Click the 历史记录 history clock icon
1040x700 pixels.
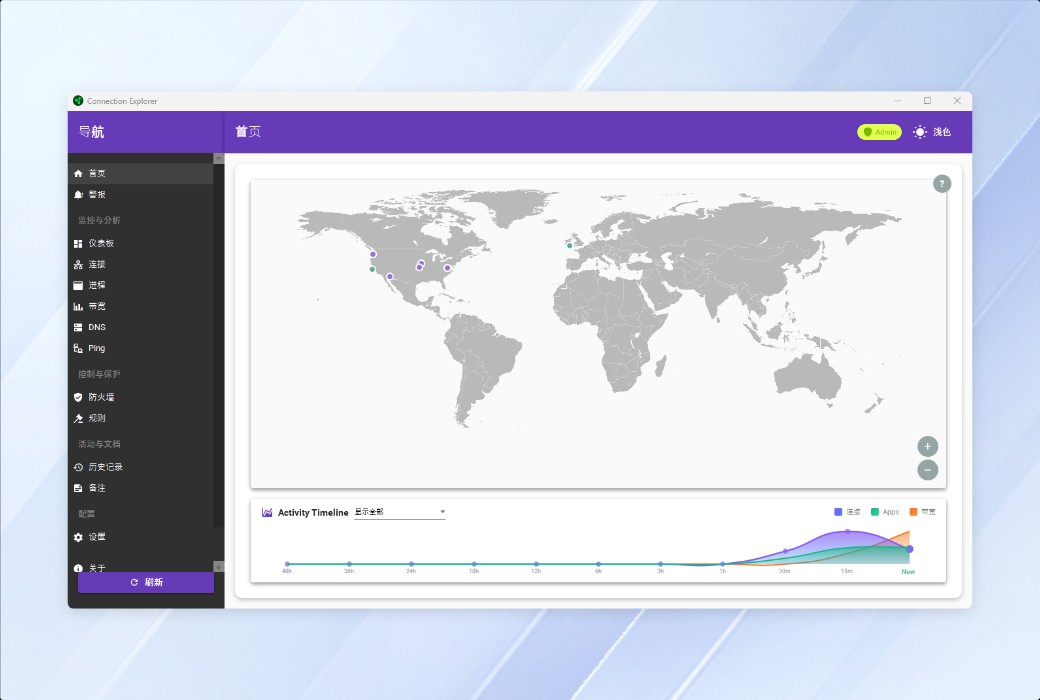click(78, 467)
